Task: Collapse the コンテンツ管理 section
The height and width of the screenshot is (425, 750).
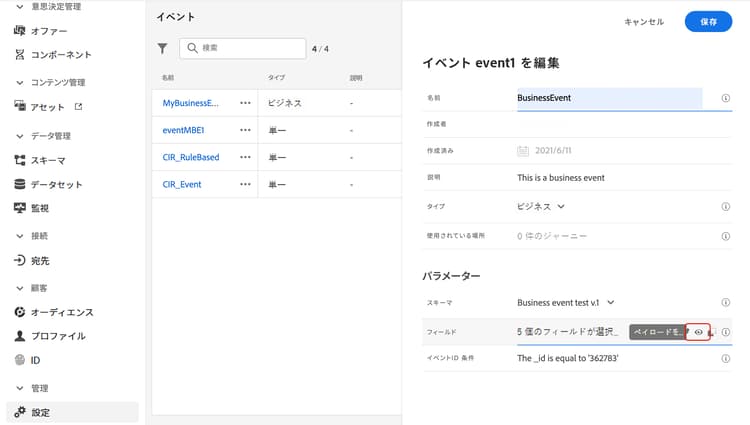Action: click(20, 83)
